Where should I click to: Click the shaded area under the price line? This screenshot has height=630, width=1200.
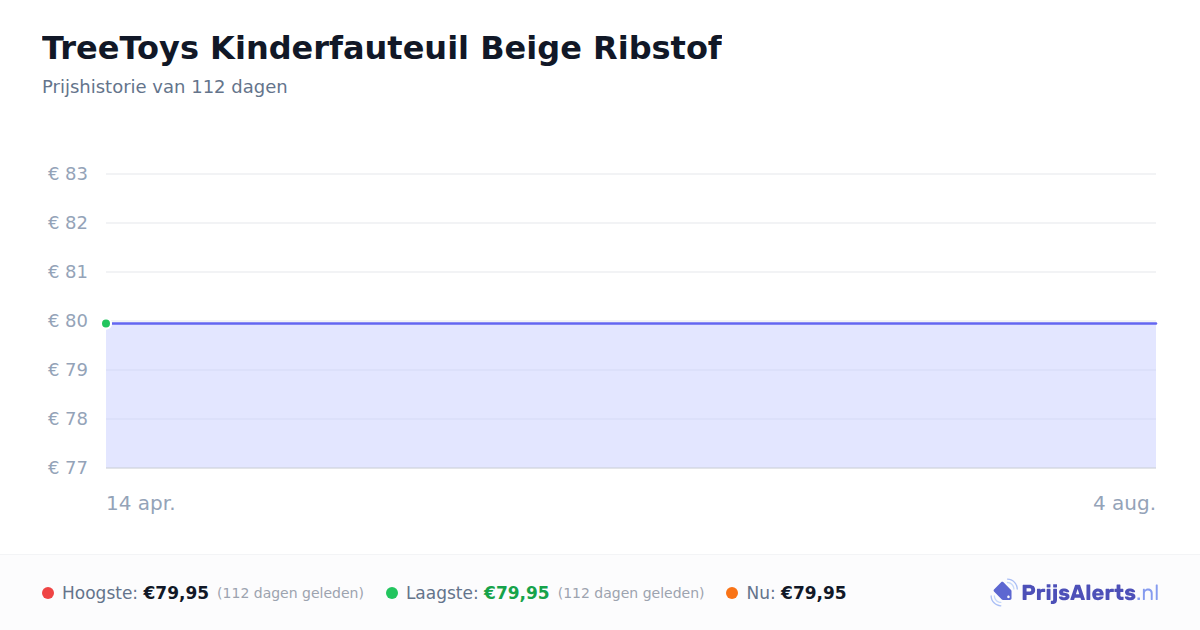631,396
